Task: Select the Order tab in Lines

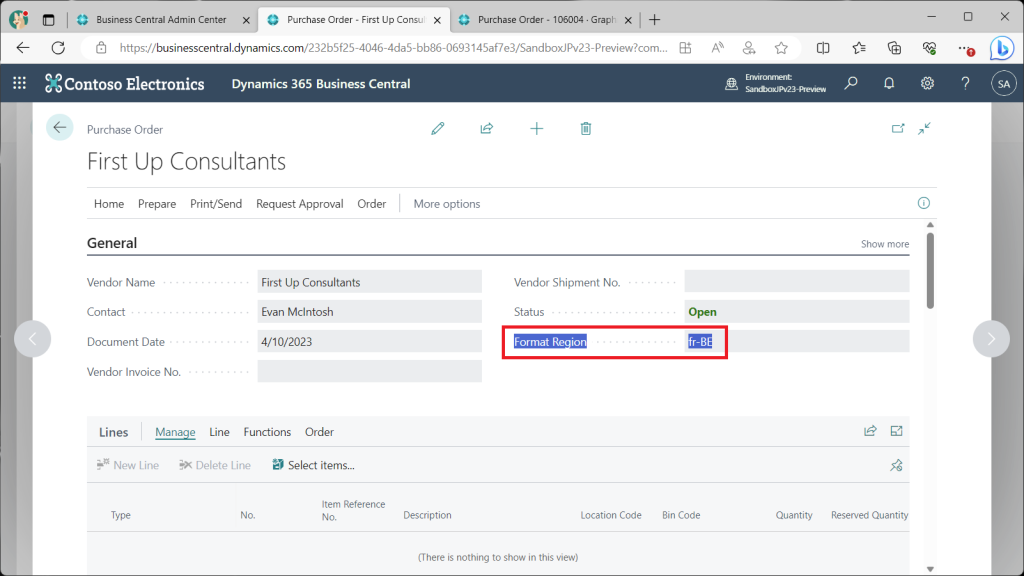Action: [x=319, y=432]
